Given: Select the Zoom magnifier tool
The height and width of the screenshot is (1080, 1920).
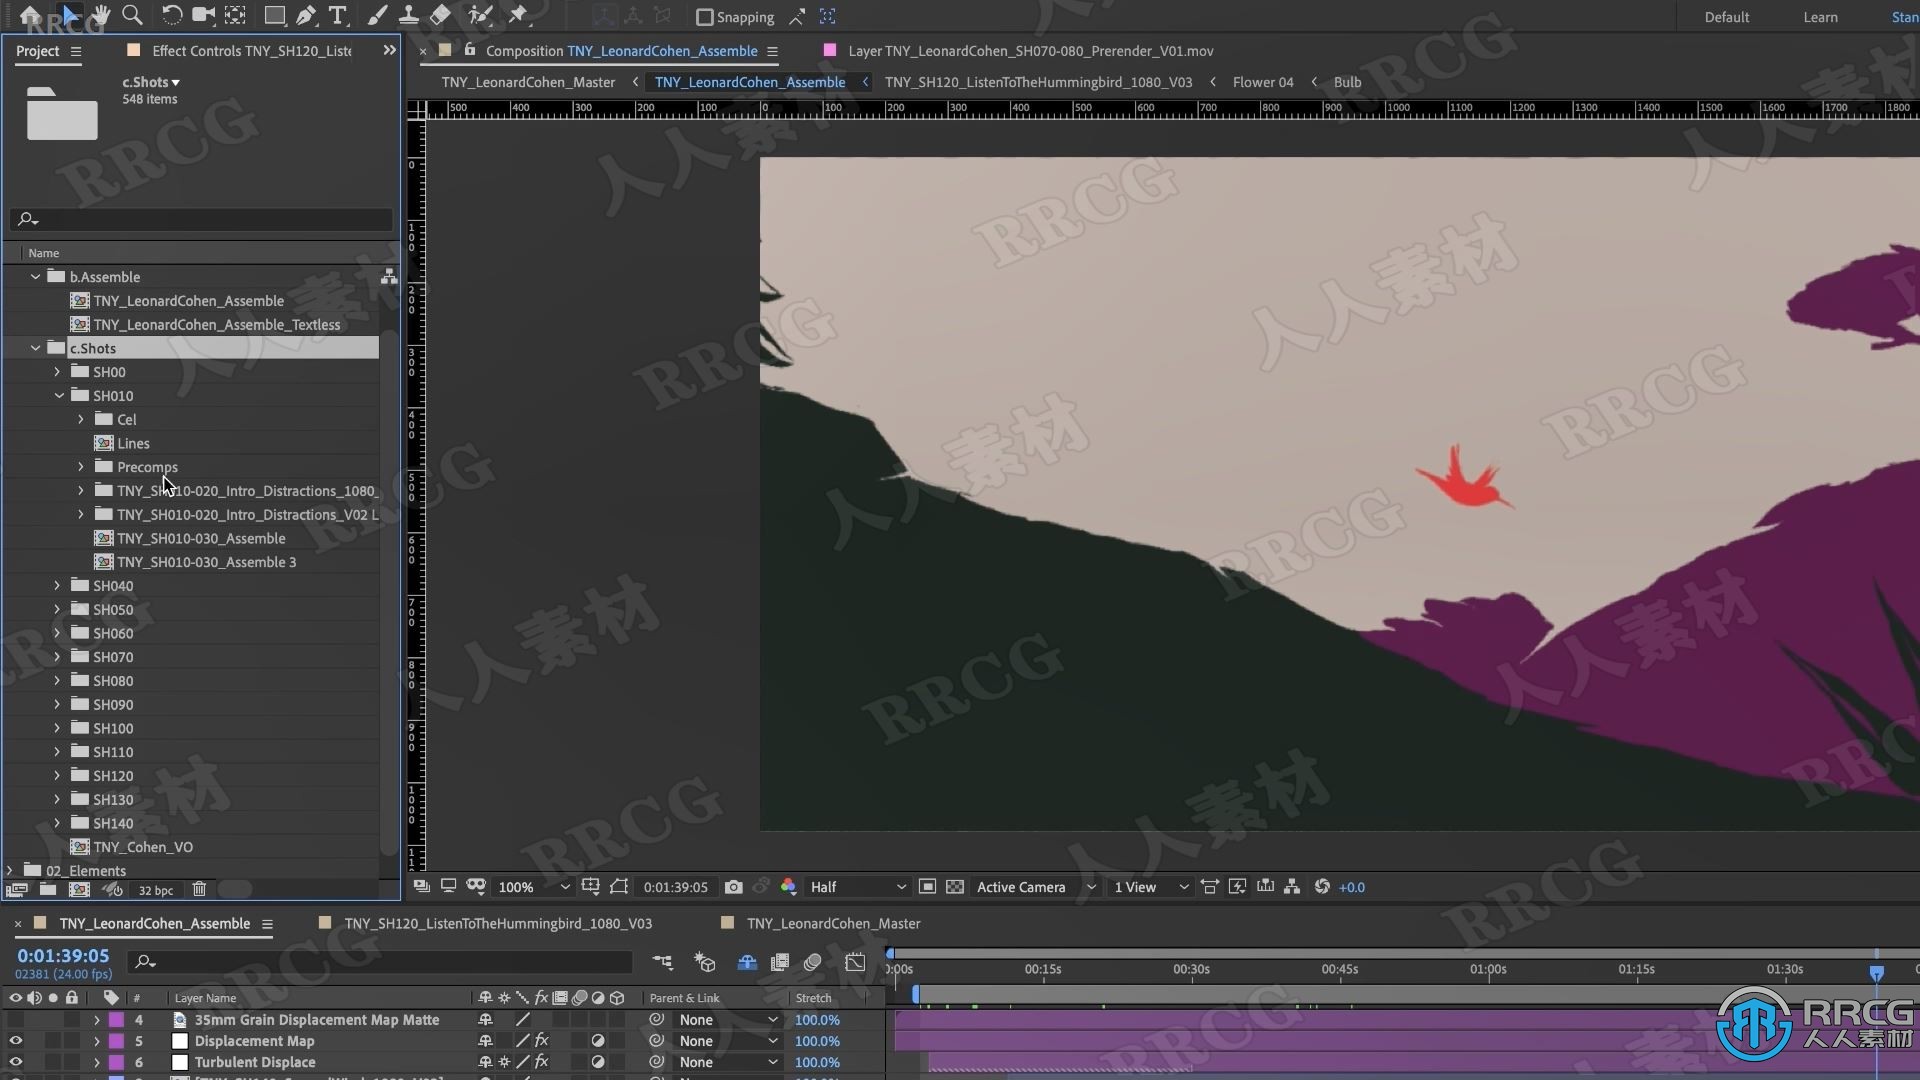Looking at the screenshot, I should [x=132, y=15].
